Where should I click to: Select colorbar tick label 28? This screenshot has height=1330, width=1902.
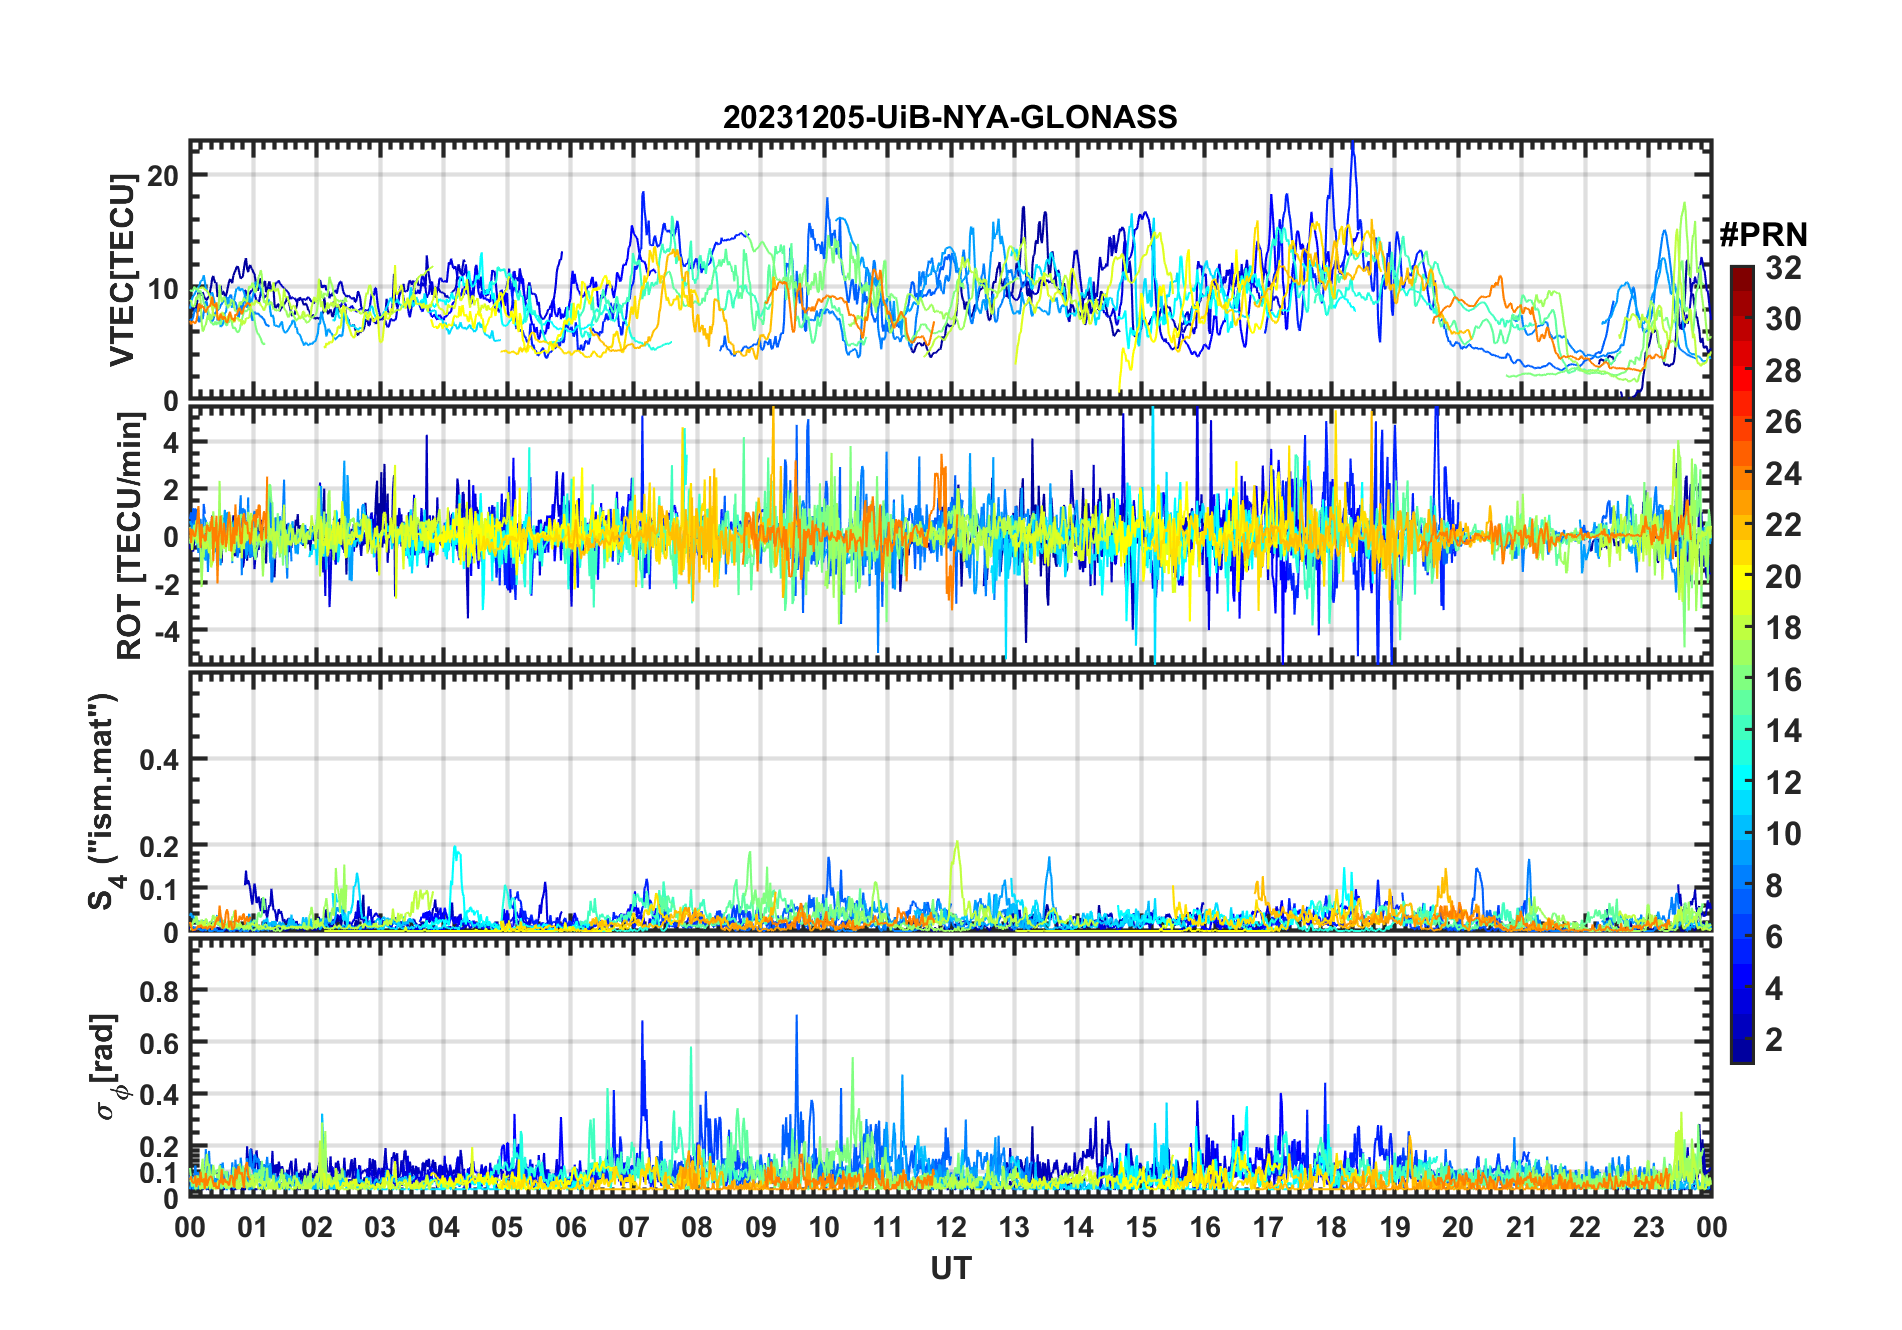pyautogui.click(x=1783, y=371)
